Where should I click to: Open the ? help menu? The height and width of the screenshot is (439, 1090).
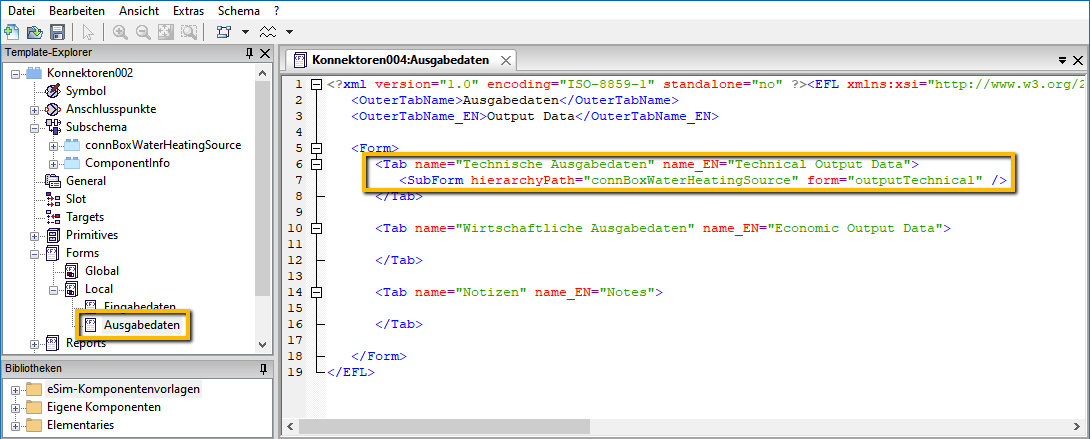tap(277, 10)
